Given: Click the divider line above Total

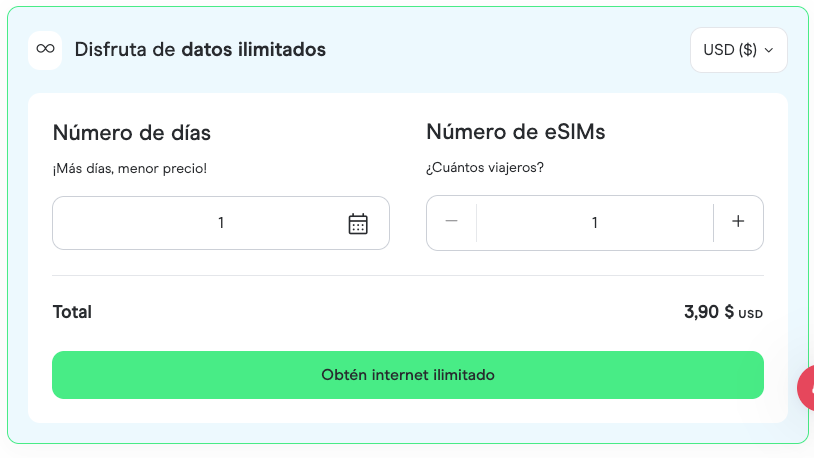Looking at the screenshot, I should 407,276.
